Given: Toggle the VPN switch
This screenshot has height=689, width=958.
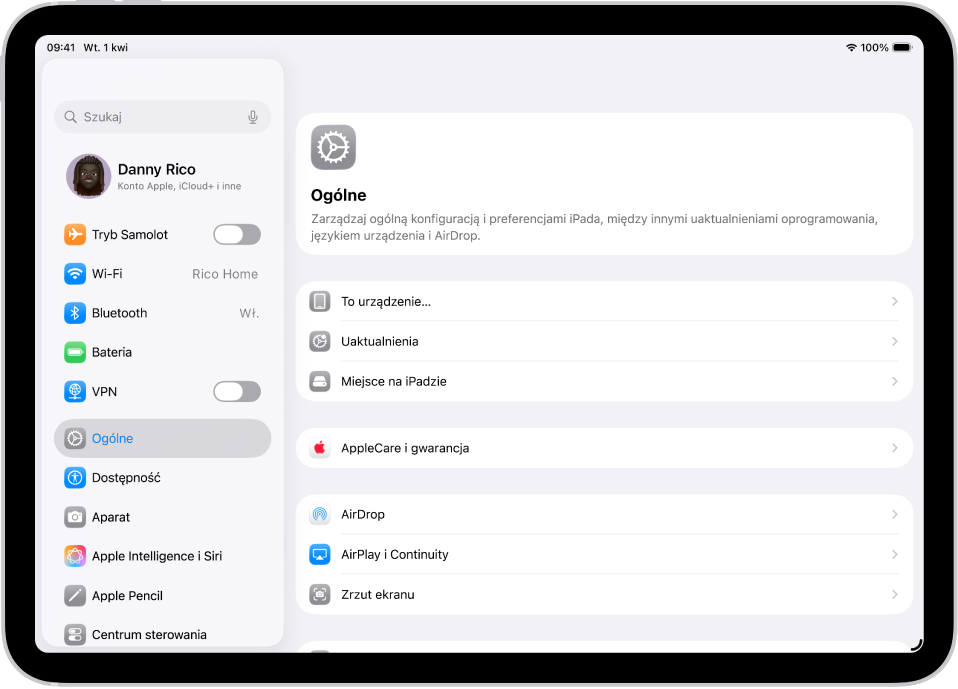Looking at the screenshot, I should (237, 392).
